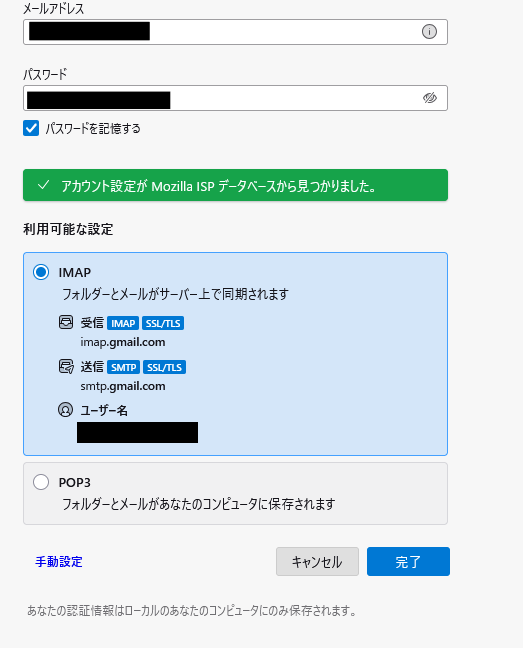The width and height of the screenshot is (523, 649).
Task: Click the checkmark icon in green banner
Action: [43, 185]
